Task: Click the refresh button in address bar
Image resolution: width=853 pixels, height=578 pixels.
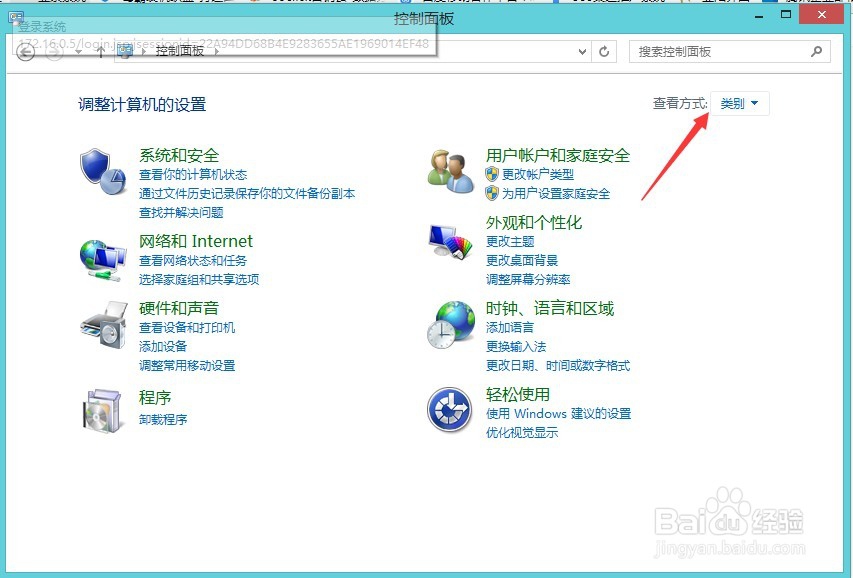Action: 604,52
